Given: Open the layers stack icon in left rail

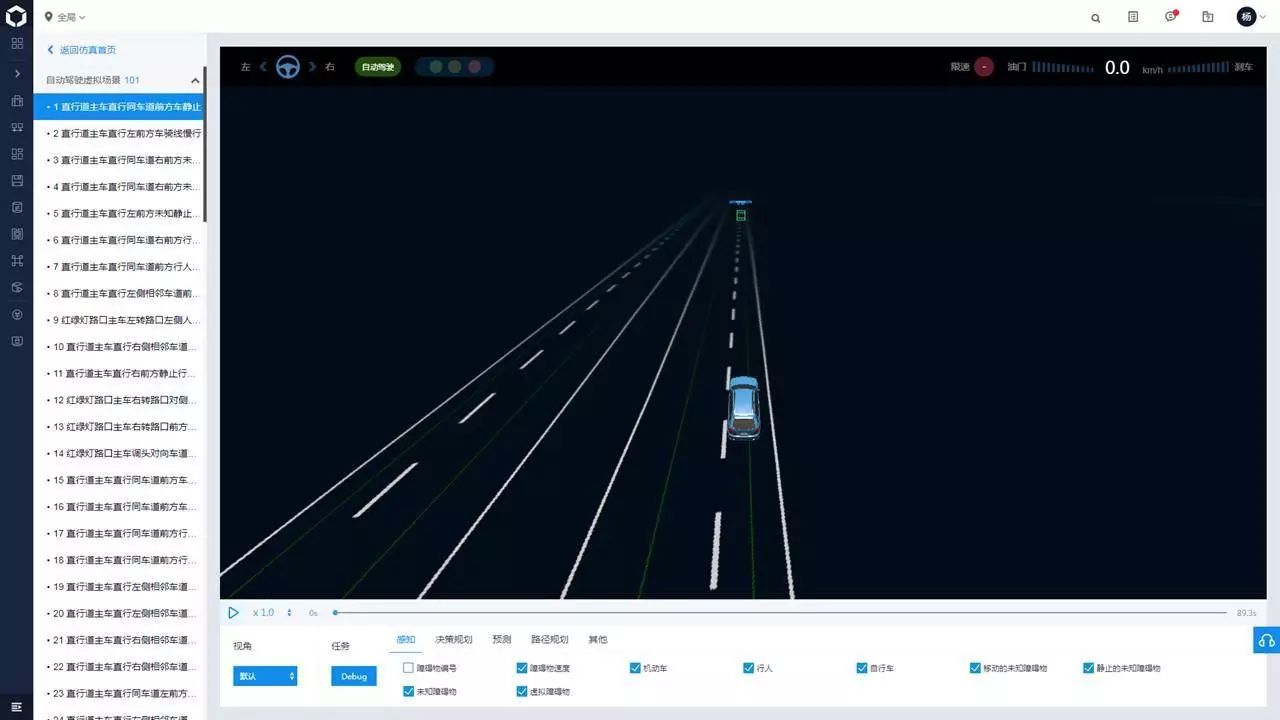Looking at the screenshot, I should coord(17,287).
